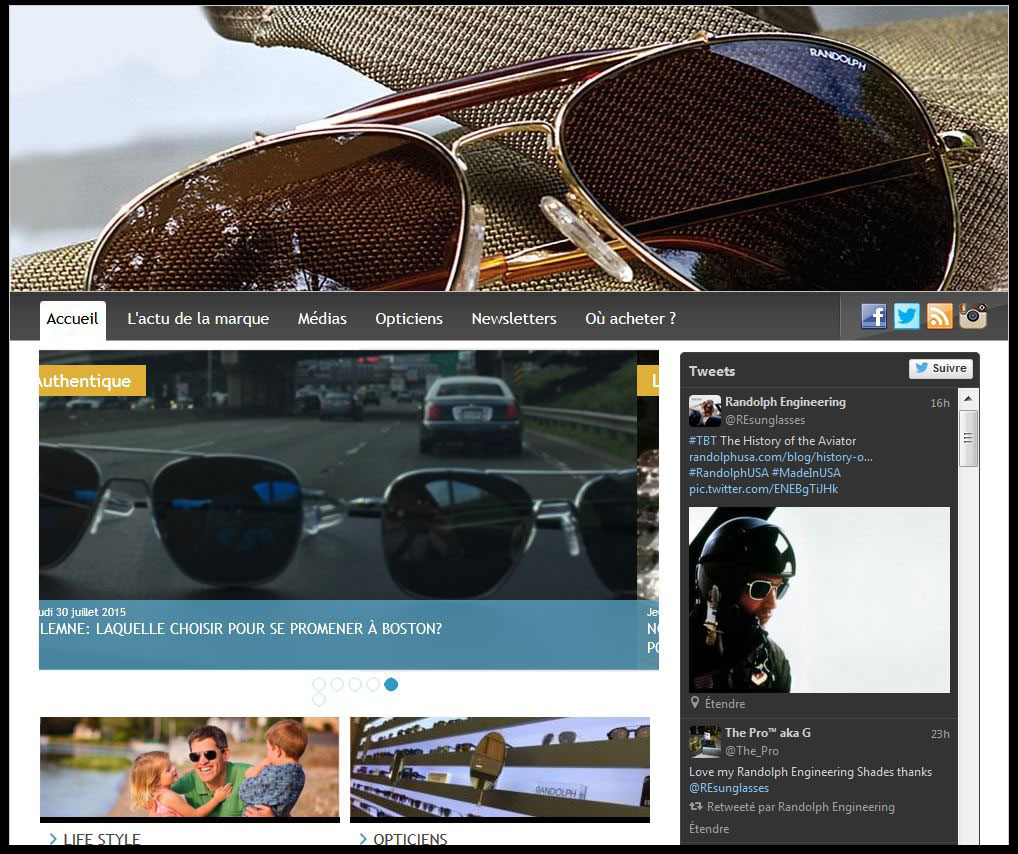Viewport: 1018px width, 854px height.
Task: Open the Boston dilemma article headline
Action: (240, 629)
